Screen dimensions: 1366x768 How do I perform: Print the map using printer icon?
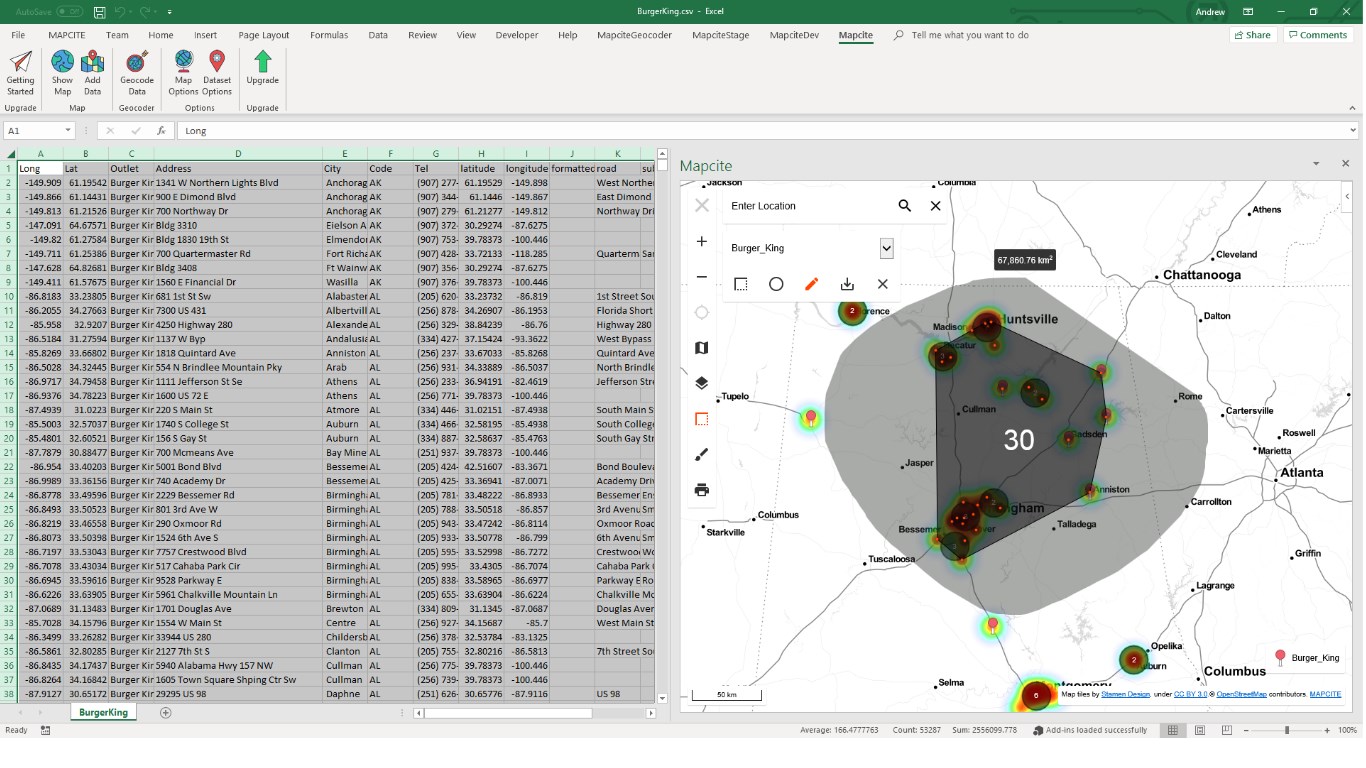702,490
